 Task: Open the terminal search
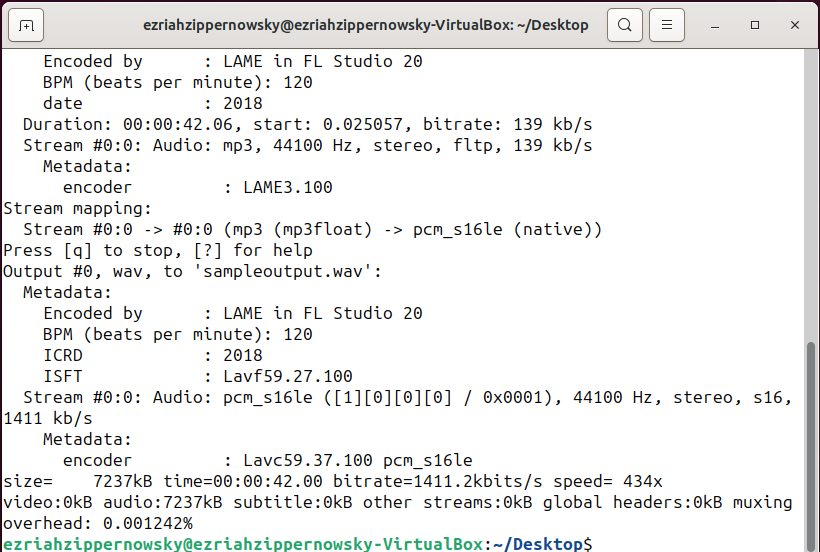click(624, 25)
